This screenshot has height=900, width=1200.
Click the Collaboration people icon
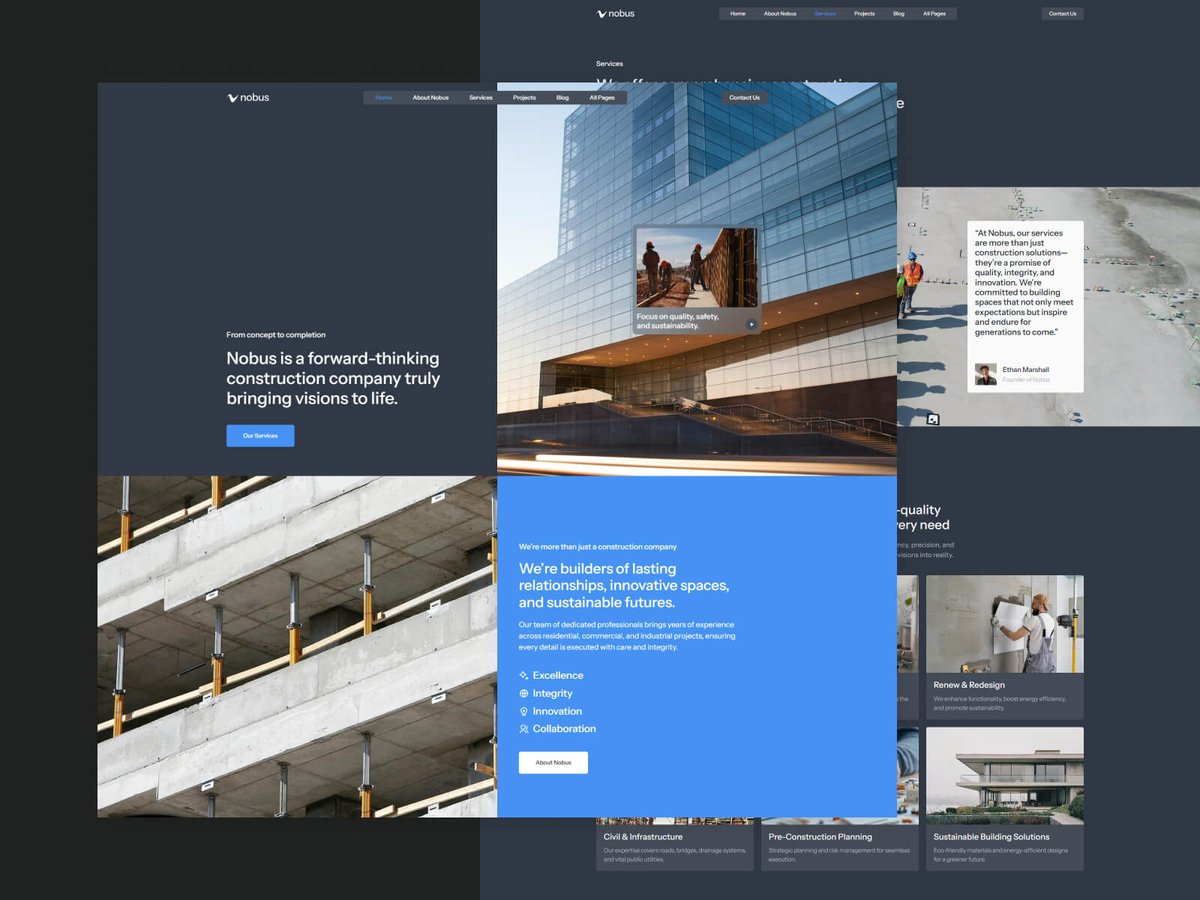524,730
